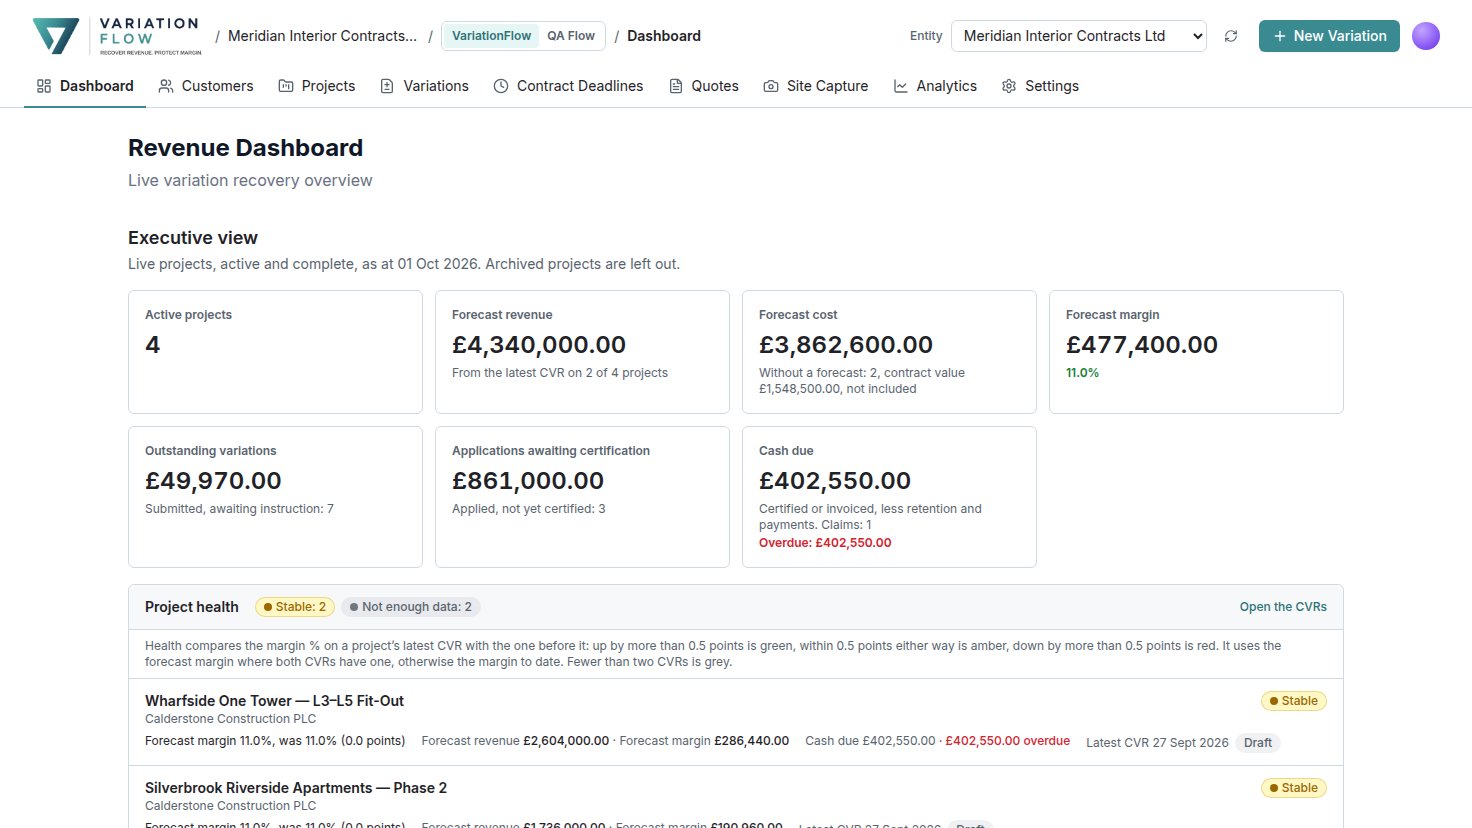Click the Stable badge on Wharfside row

pyautogui.click(x=1294, y=701)
